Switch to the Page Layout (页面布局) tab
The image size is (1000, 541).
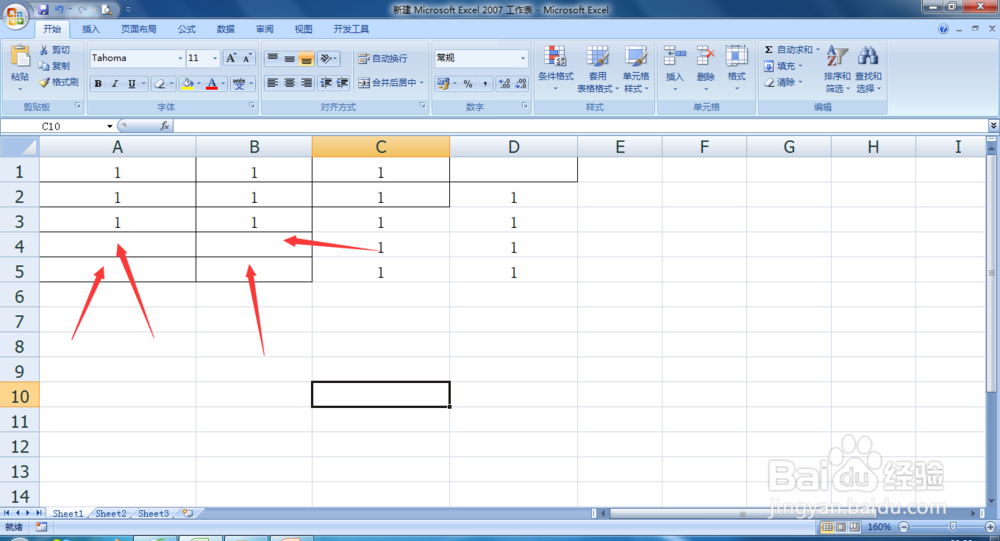pyautogui.click(x=139, y=29)
